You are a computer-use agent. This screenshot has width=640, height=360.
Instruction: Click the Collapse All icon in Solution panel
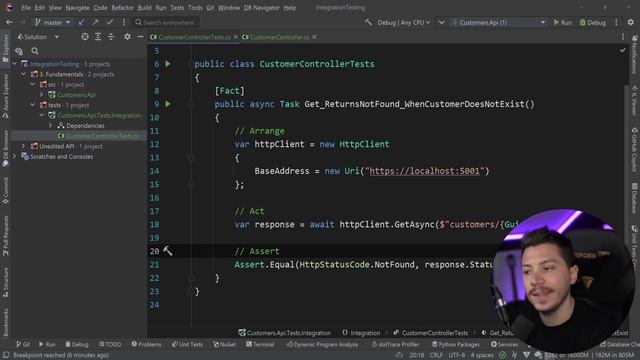(x=111, y=37)
